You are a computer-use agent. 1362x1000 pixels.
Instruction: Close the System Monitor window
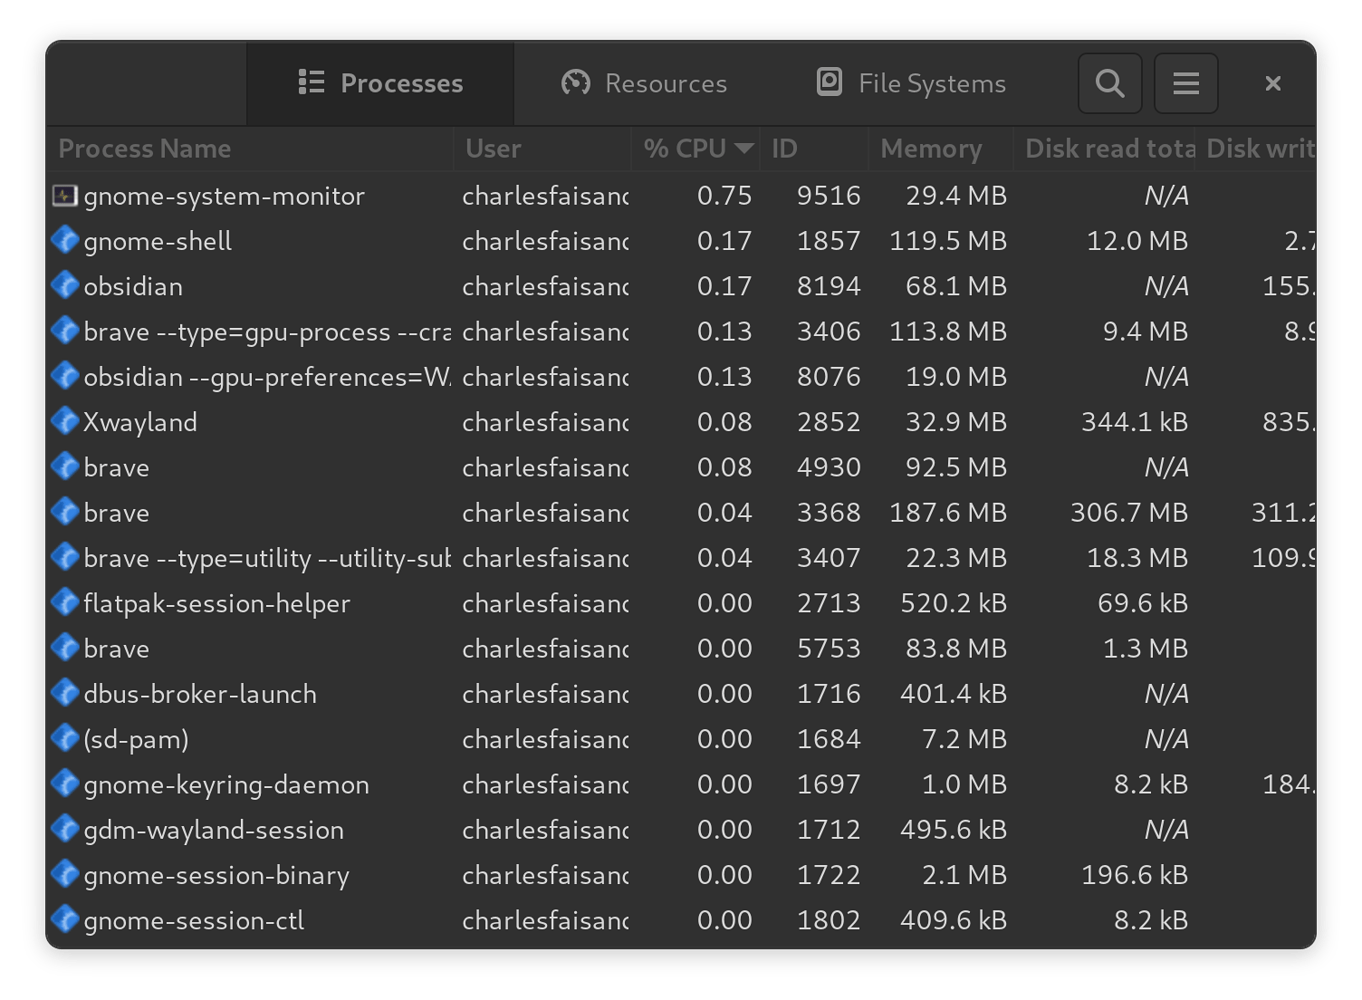click(1272, 83)
